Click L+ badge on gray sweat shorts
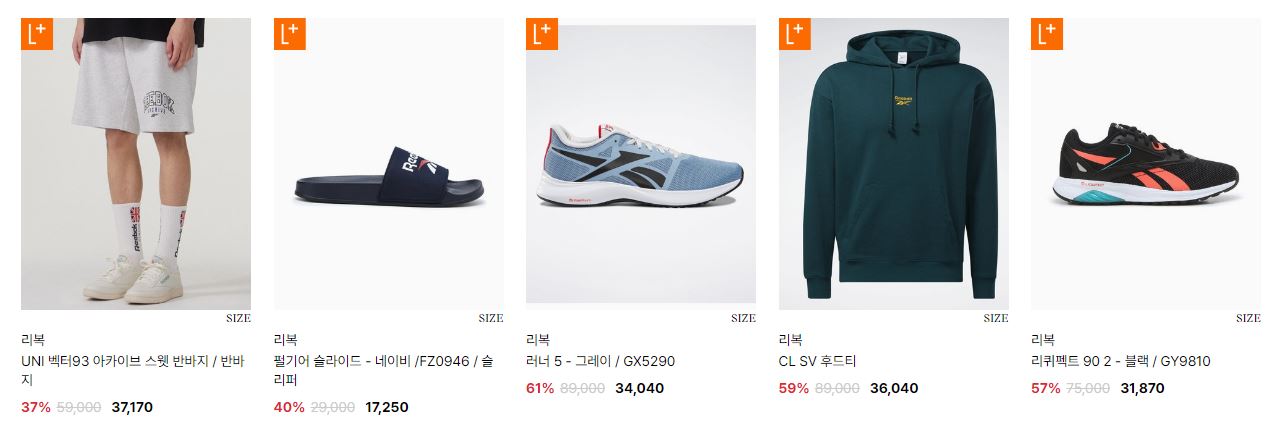The width and height of the screenshot is (1272, 444). (x=37, y=34)
